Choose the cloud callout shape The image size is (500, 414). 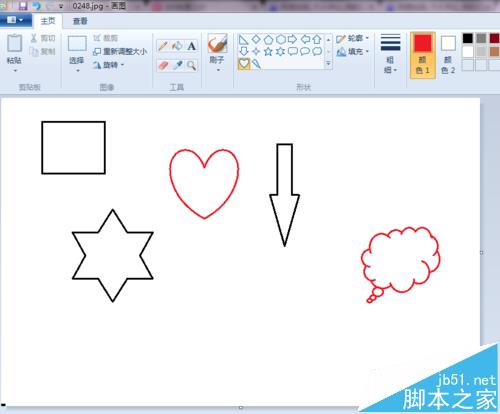tap(317, 51)
